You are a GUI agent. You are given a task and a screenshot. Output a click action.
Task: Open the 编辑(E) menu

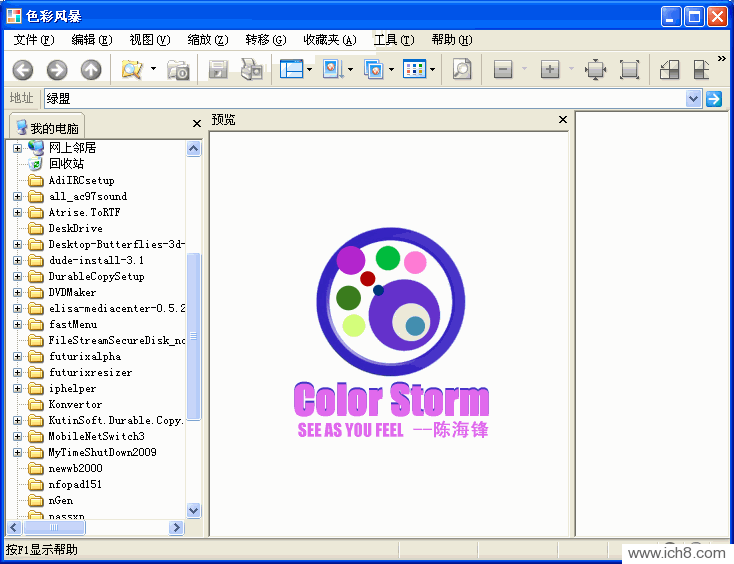click(x=92, y=40)
